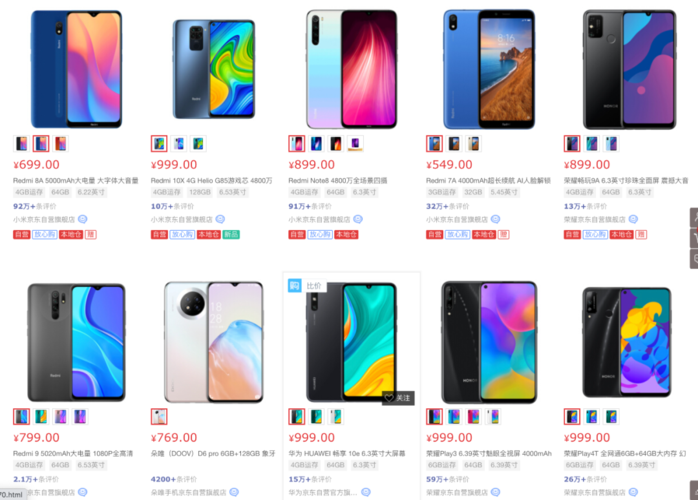698x500 pixels.
Task: Pick the purple fourth variant of Redmi Note8
Action: click(355, 144)
